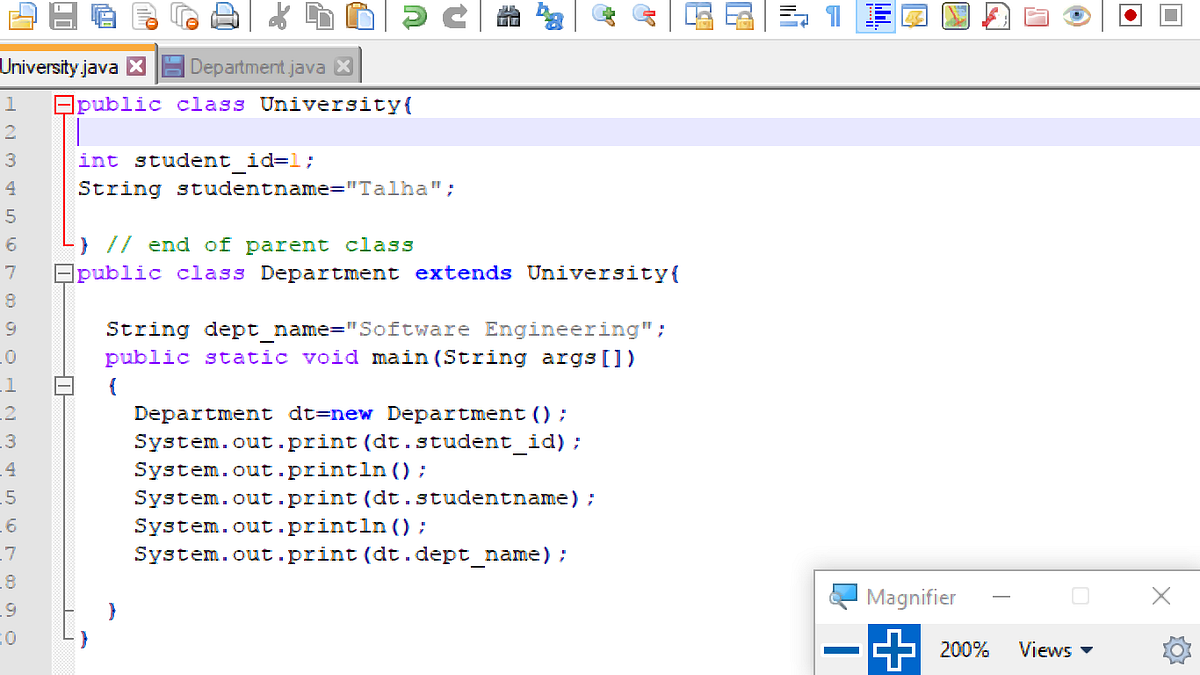The width and height of the screenshot is (1200, 675).
Task: Close the University.java tab
Action: pos(138,67)
